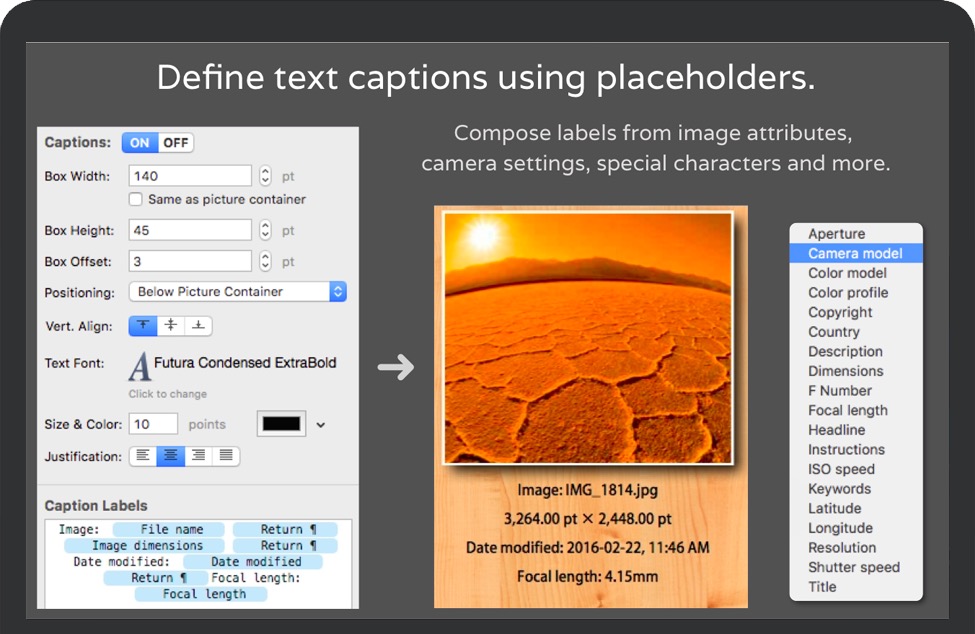Click 'Focal length:' plain text in Caption Labels
Image resolution: width=975 pixels, height=634 pixels.
click(256, 578)
